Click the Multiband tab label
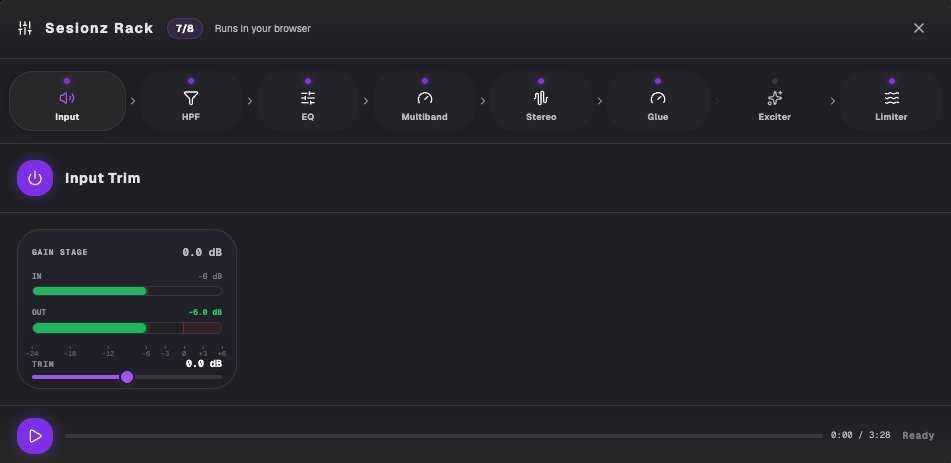This screenshot has width=951, height=463. pyautogui.click(x=425, y=117)
